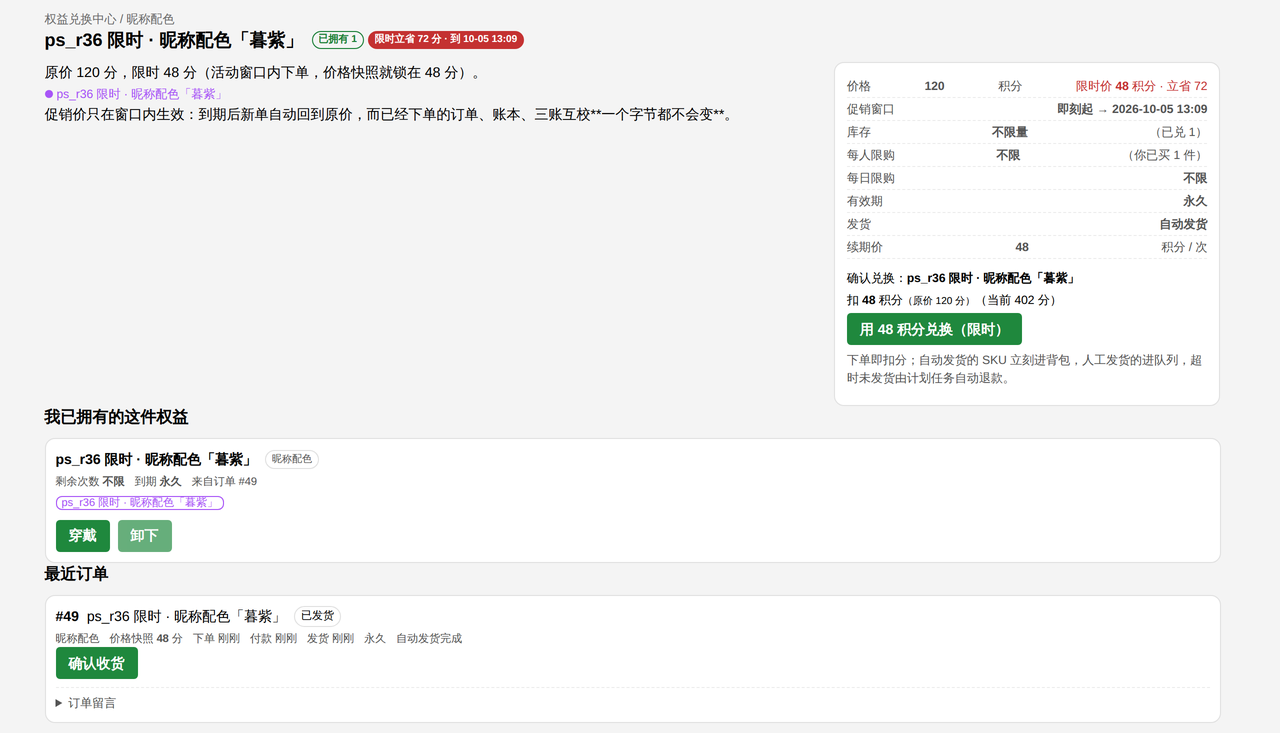Click 来自订单 #49 reference text
This screenshot has height=733, width=1280.
(x=224, y=481)
